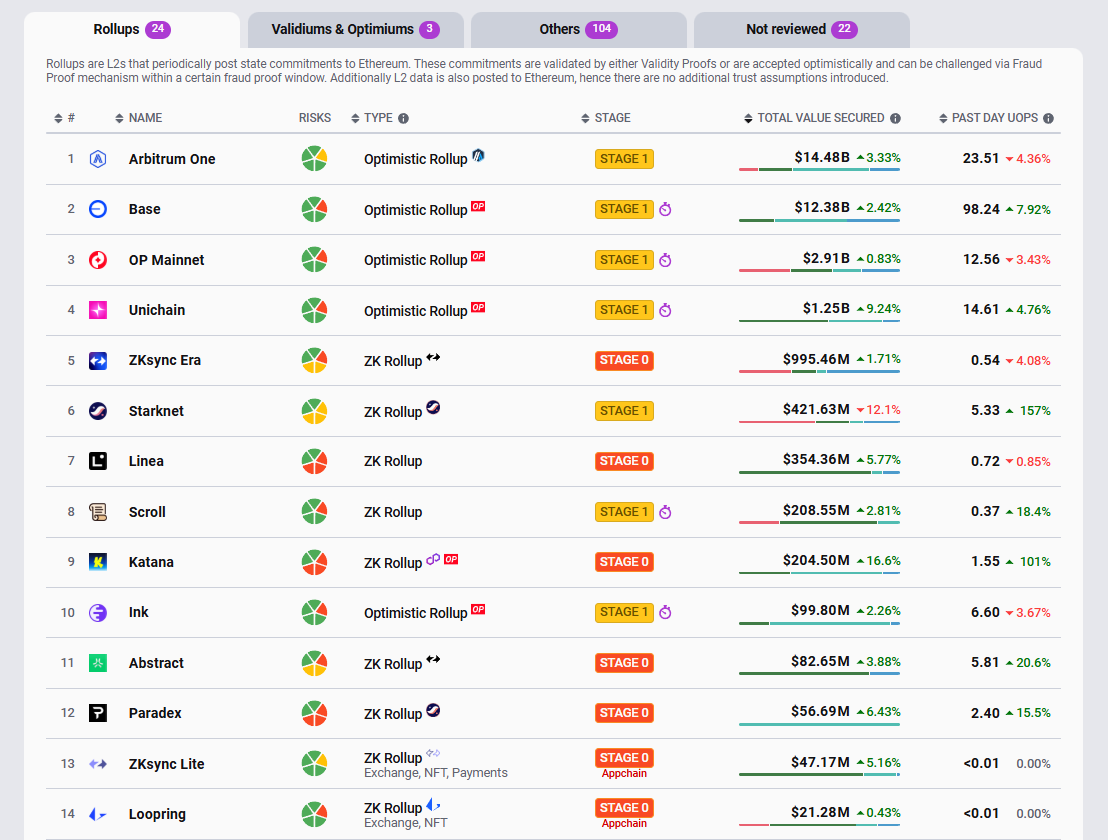Open the Validiums & Optimiums tab

click(x=355, y=30)
